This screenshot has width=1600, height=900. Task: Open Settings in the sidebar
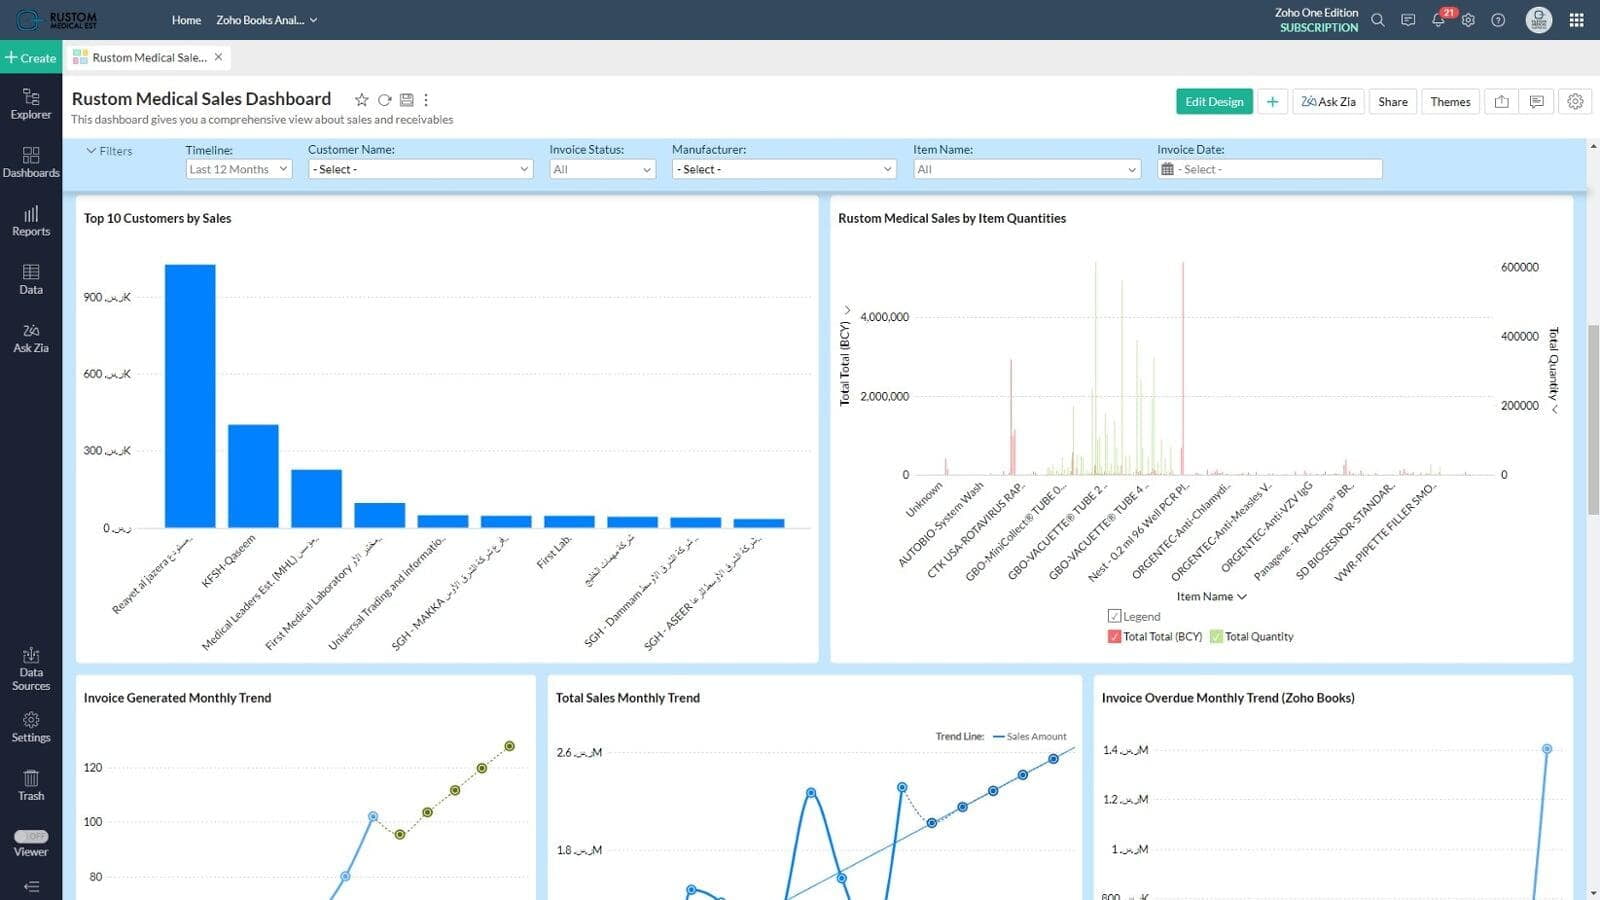[31, 727]
